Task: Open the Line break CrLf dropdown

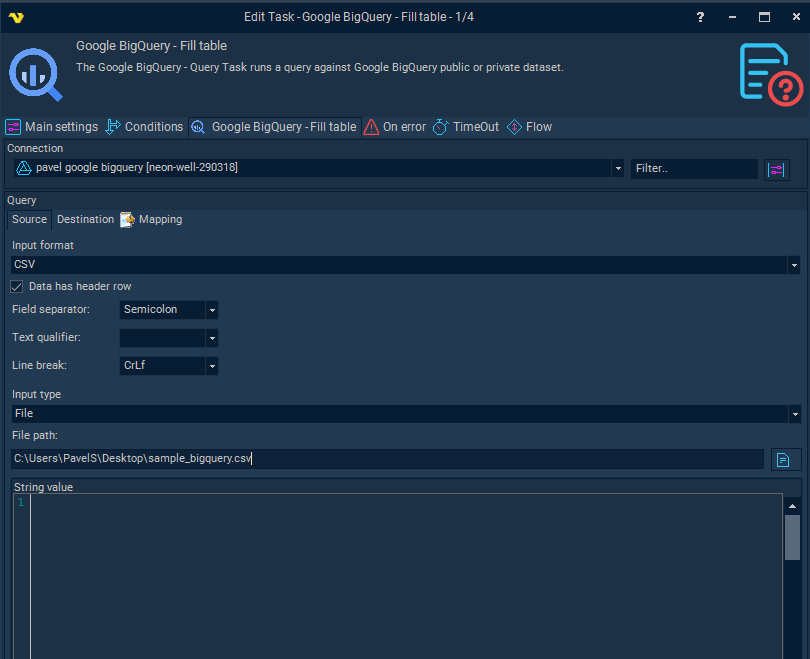Action: (x=212, y=366)
